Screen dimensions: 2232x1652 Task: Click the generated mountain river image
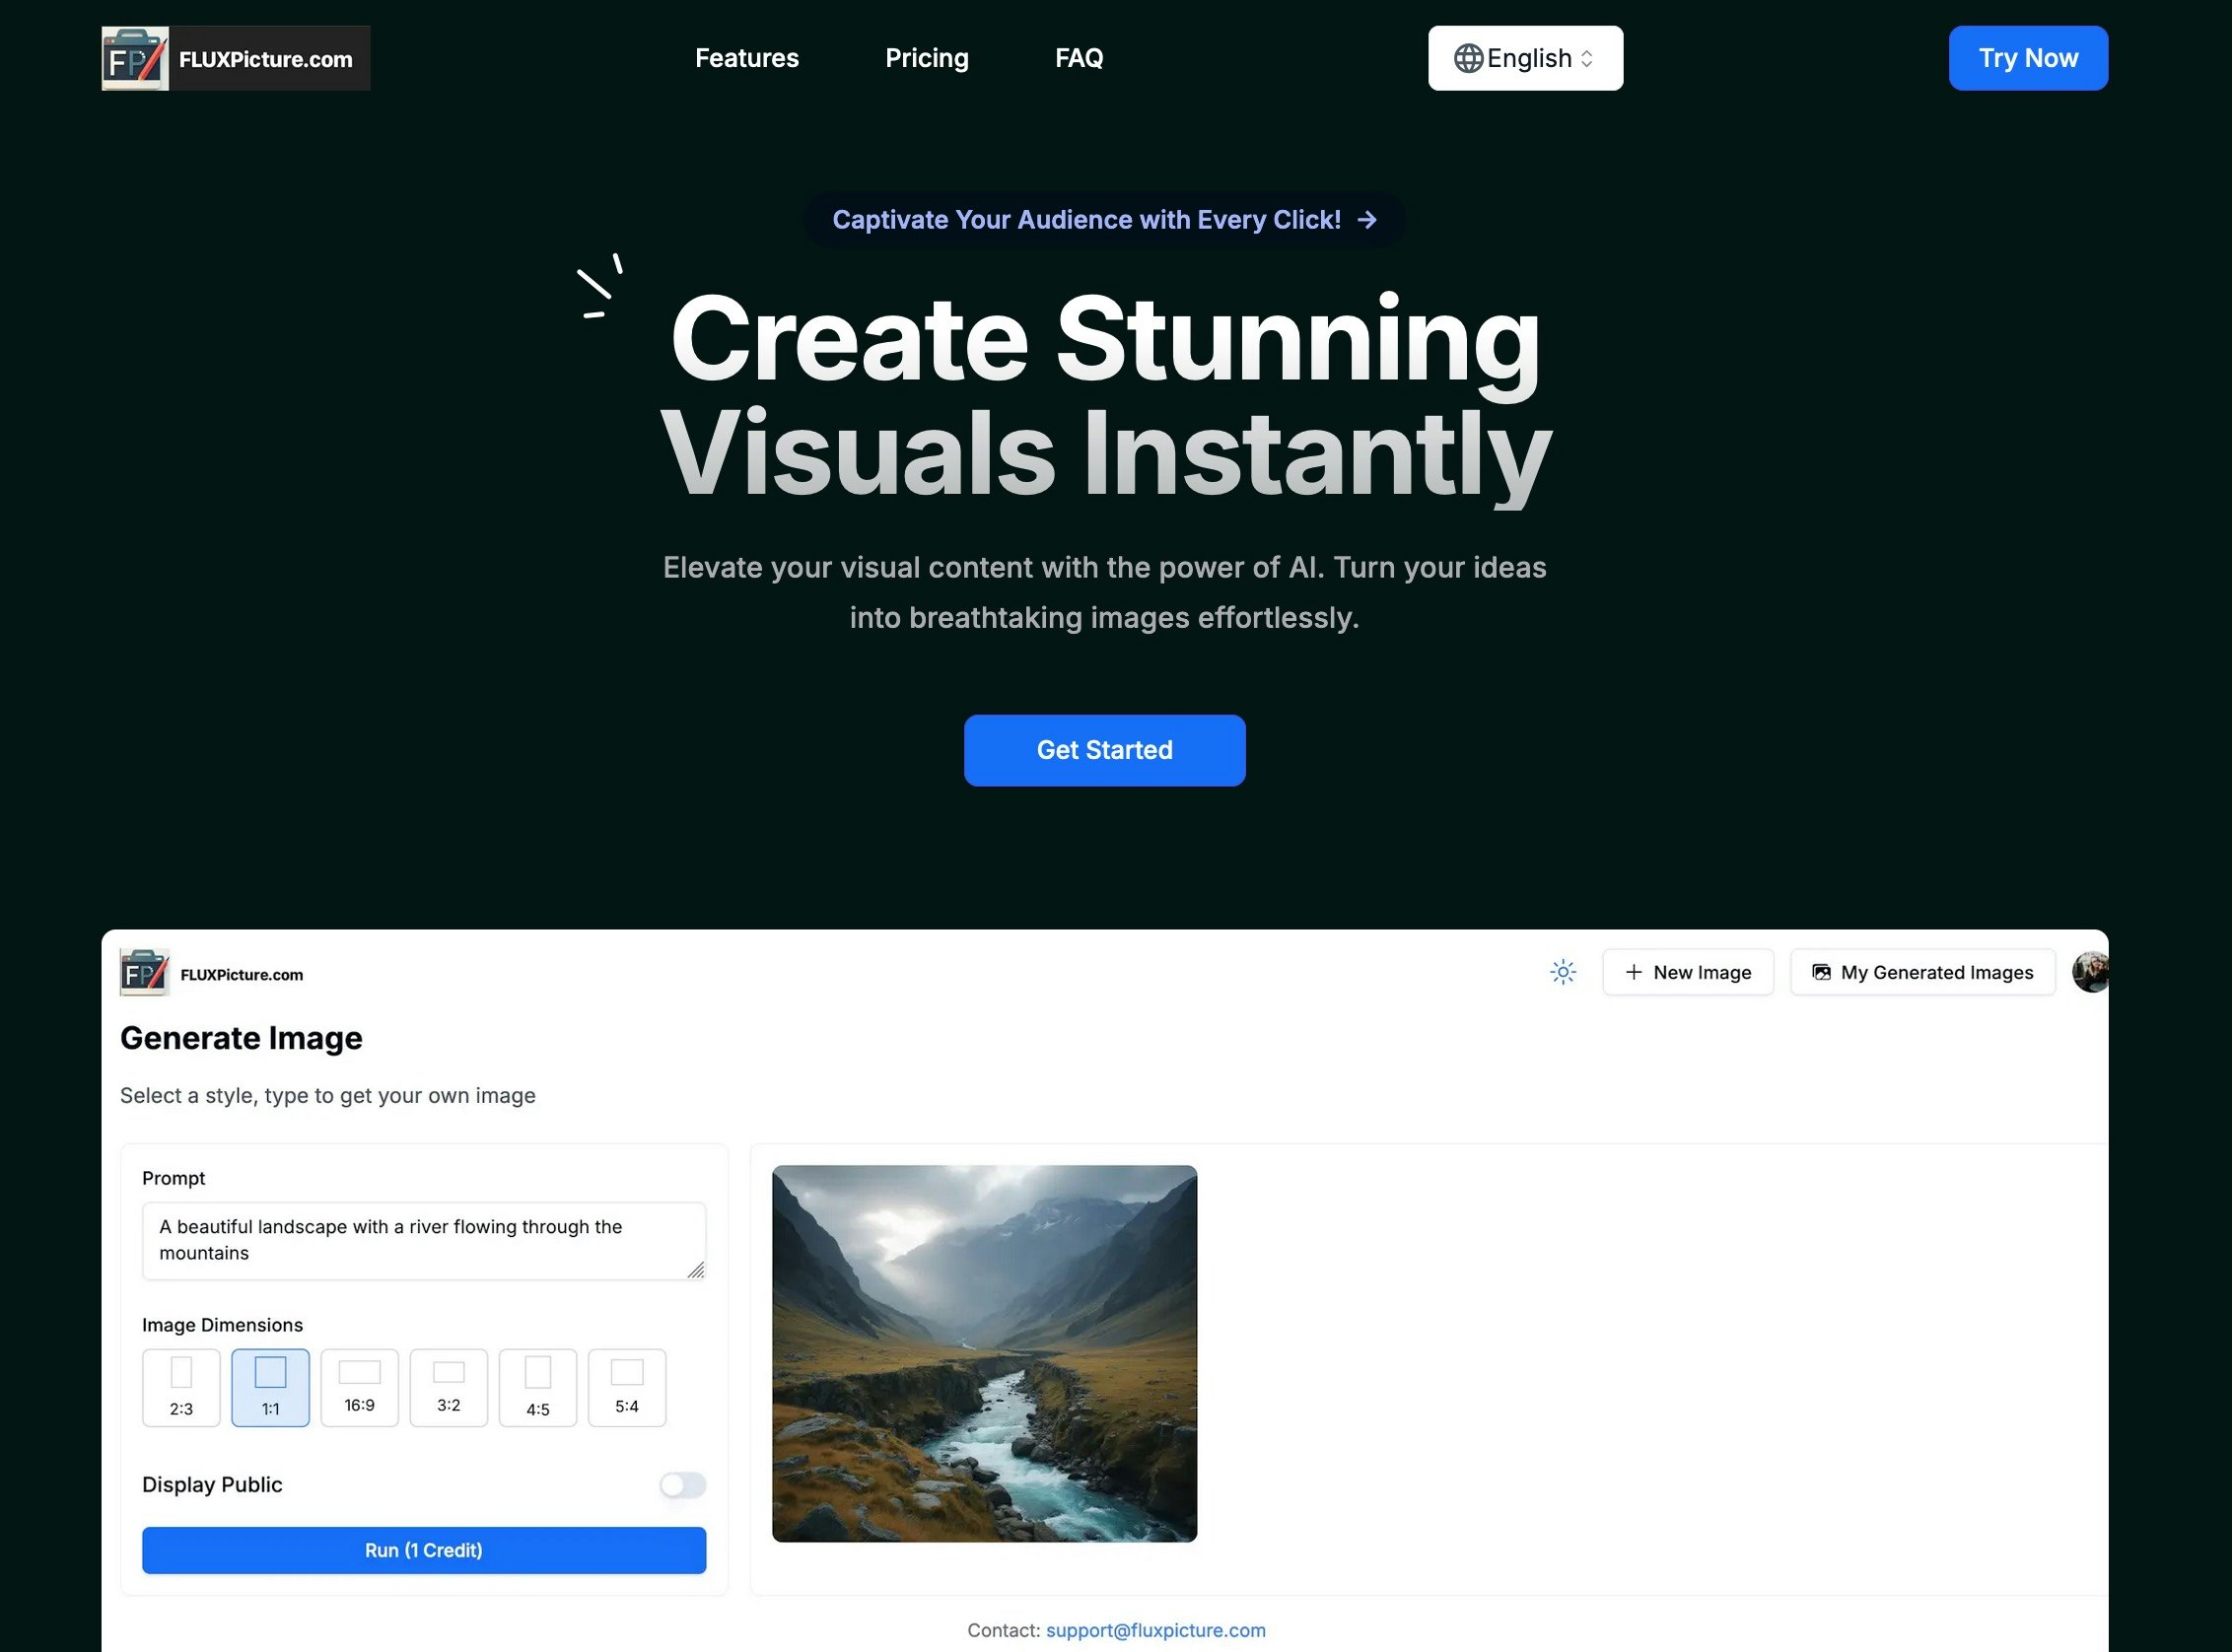984,1353
